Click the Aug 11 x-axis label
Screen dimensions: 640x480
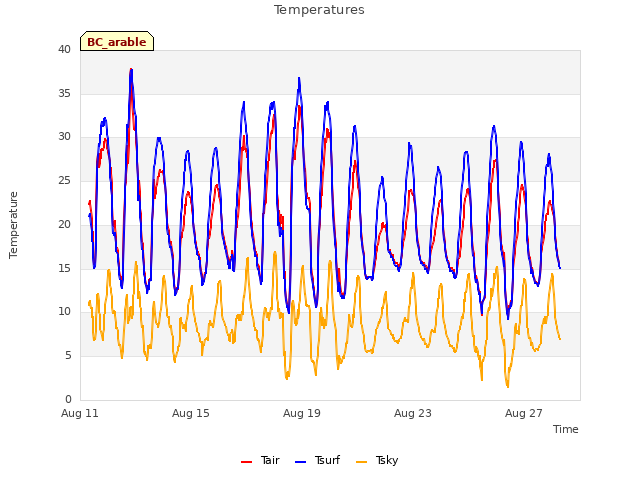point(80,413)
